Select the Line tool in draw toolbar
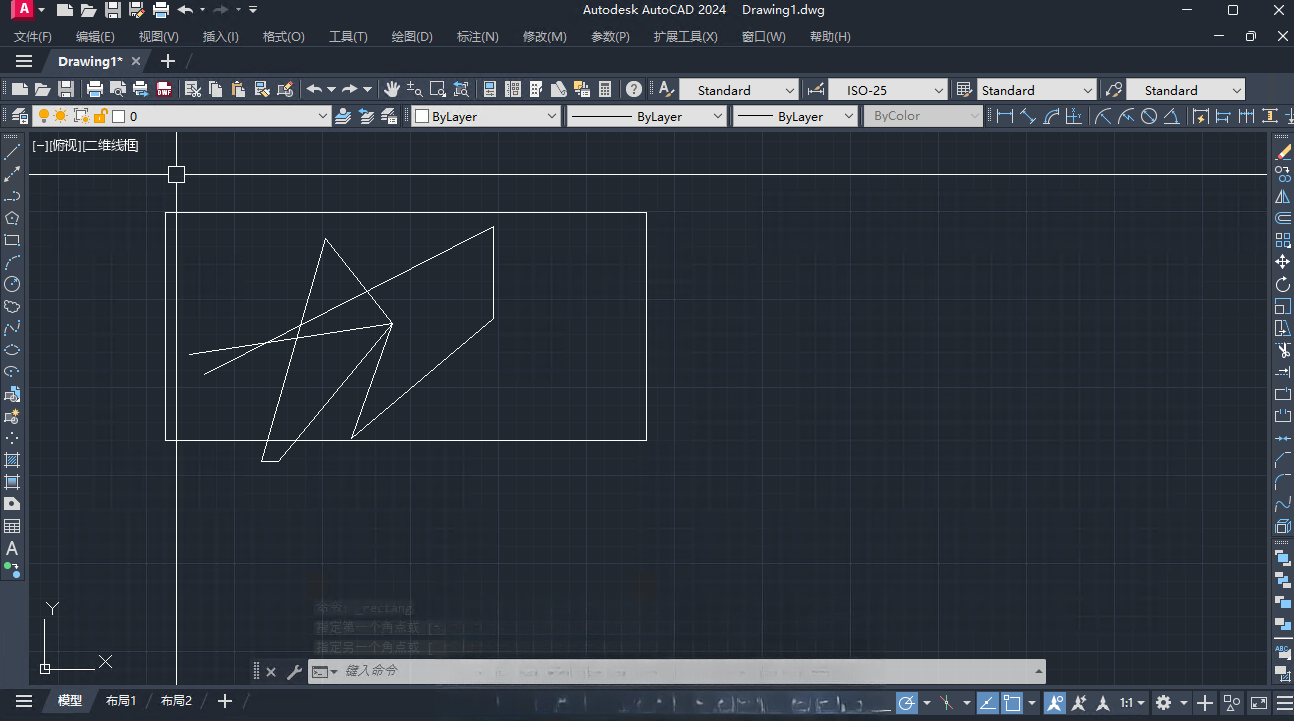1294x721 pixels. (x=12, y=152)
